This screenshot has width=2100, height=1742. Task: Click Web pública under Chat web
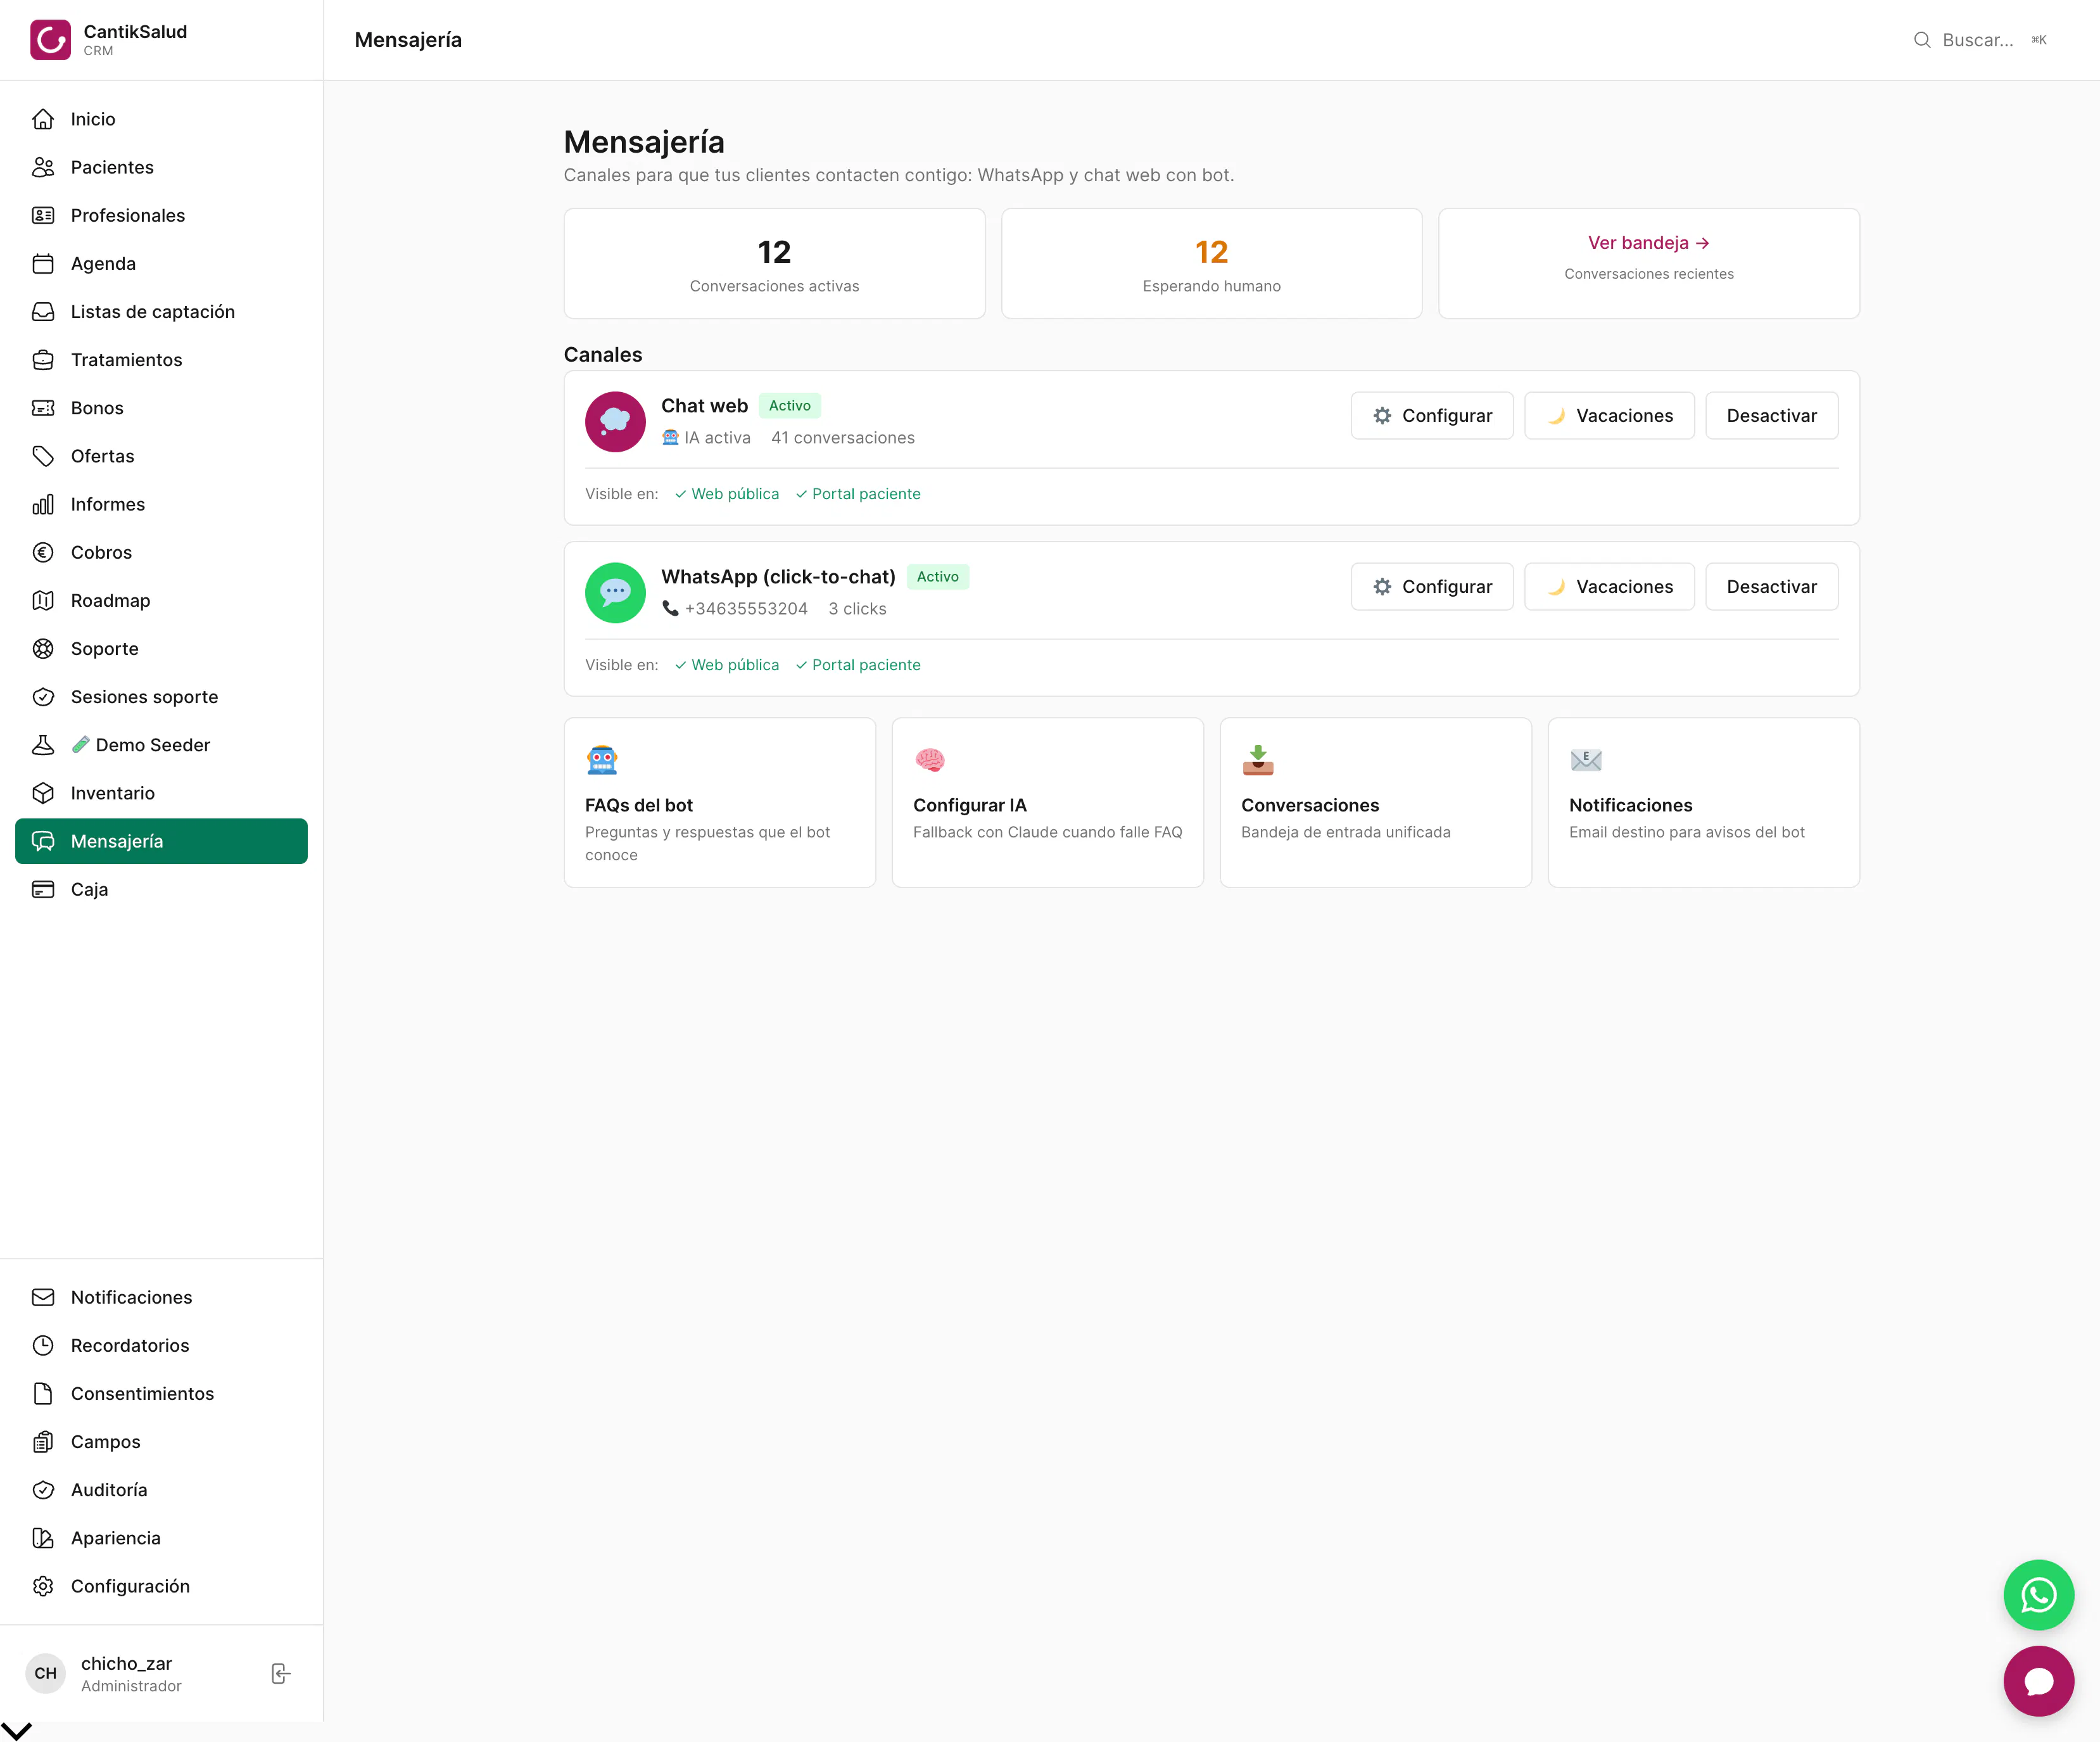click(x=726, y=494)
